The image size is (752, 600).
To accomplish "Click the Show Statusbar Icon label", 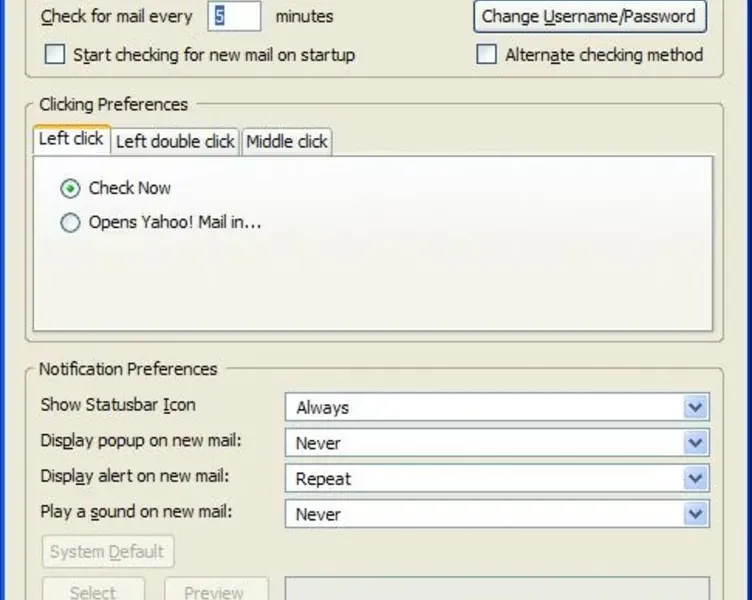I will click(118, 405).
